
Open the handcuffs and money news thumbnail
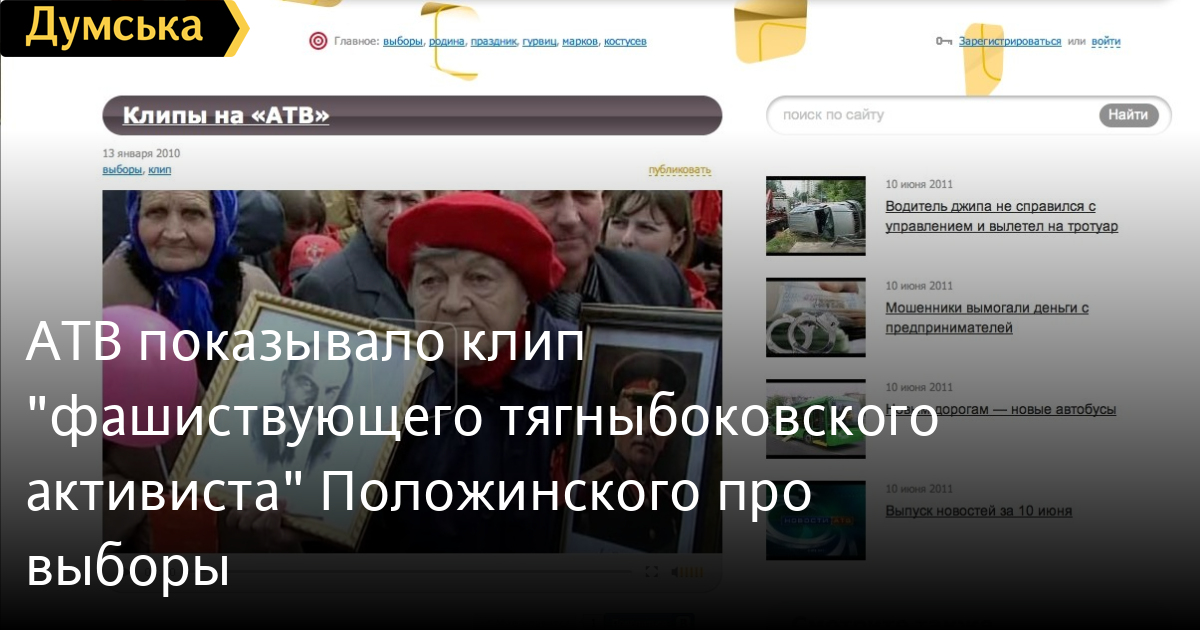pyautogui.click(x=815, y=317)
